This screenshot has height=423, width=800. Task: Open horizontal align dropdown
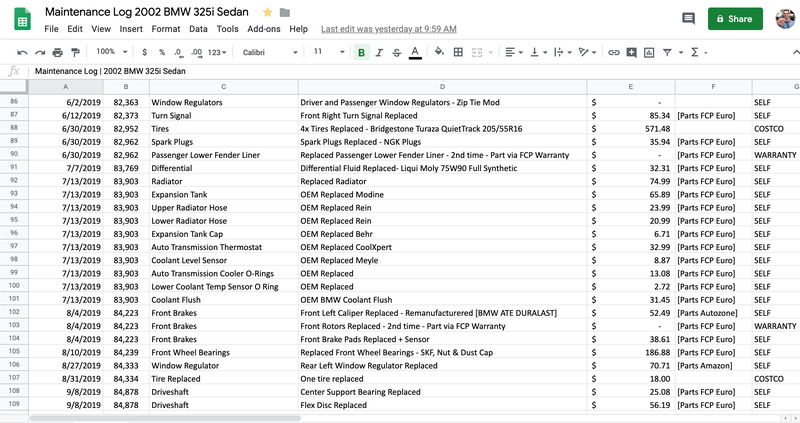click(513, 52)
